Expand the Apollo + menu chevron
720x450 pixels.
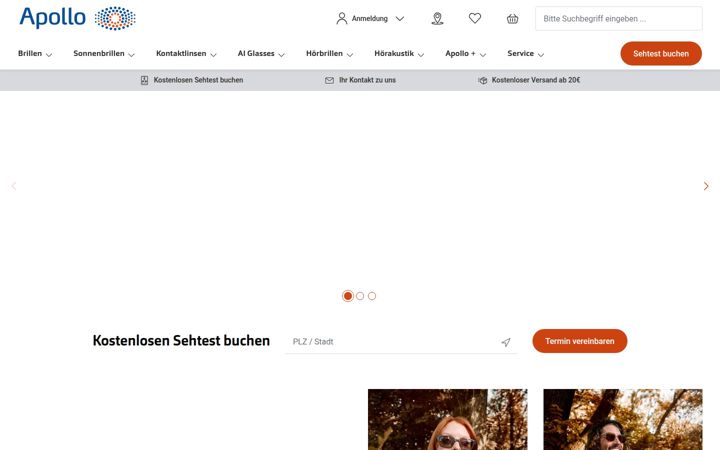point(483,55)
